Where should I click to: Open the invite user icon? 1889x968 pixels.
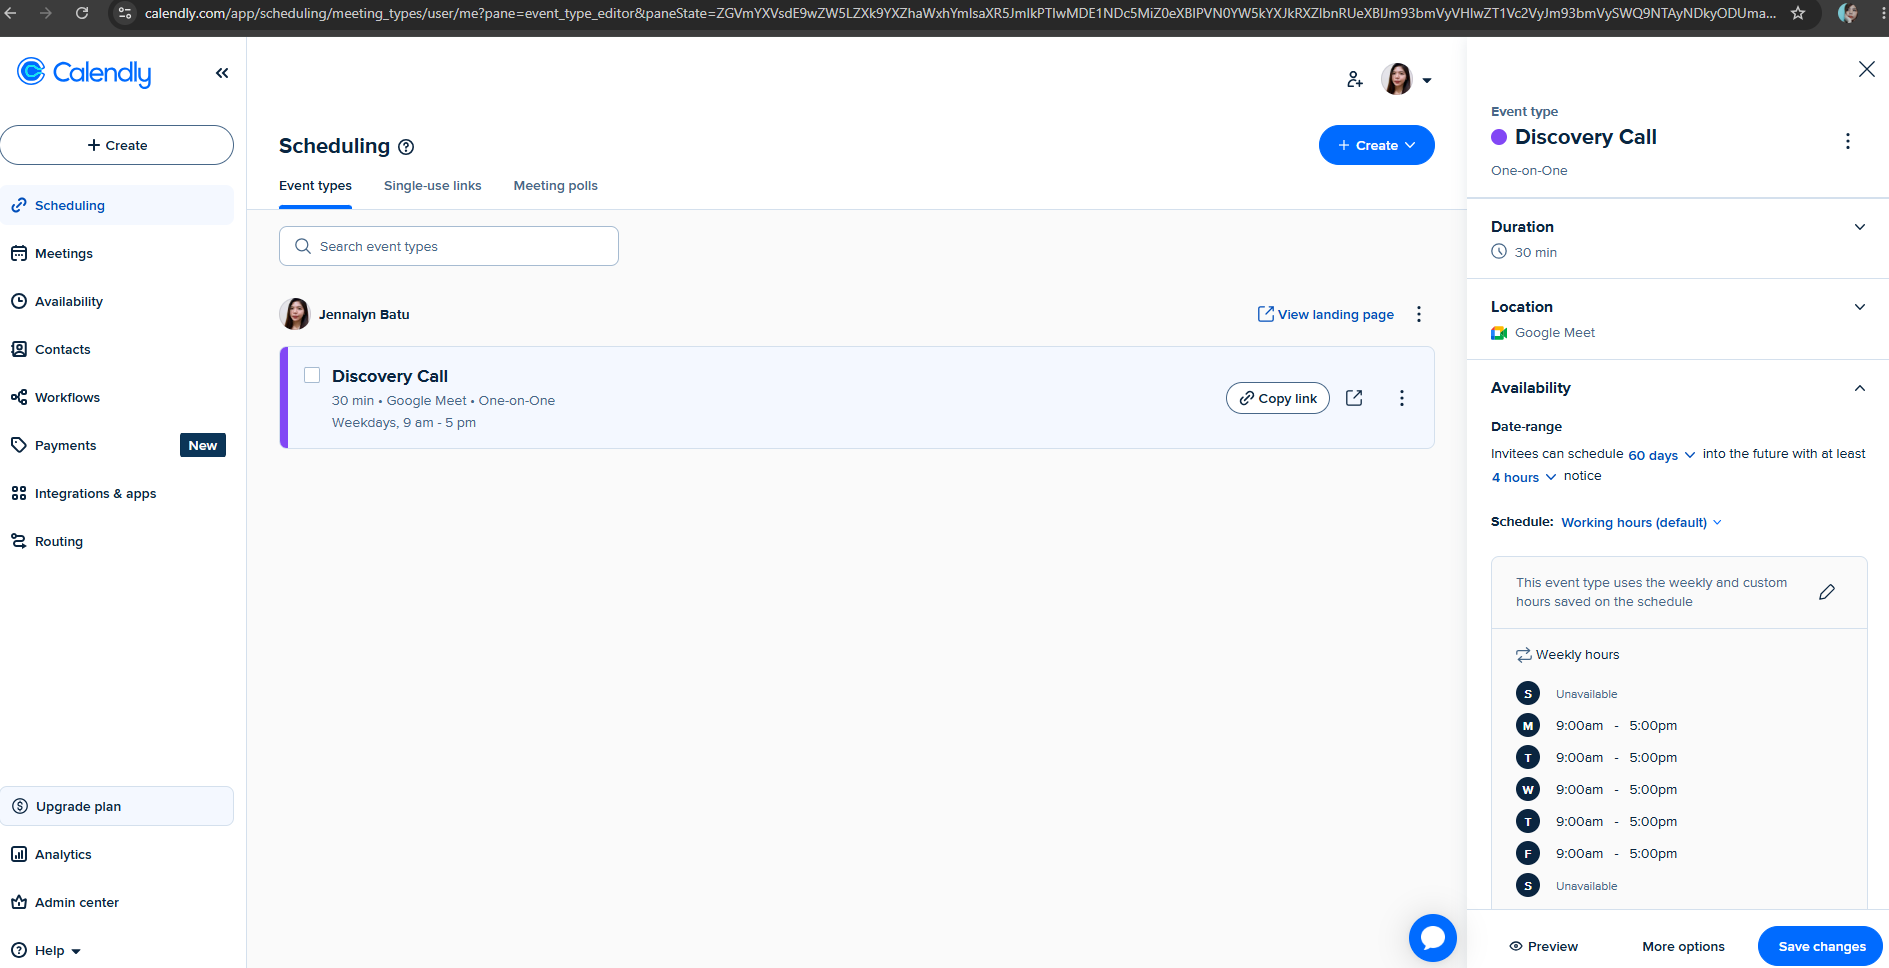point(1355,79)
